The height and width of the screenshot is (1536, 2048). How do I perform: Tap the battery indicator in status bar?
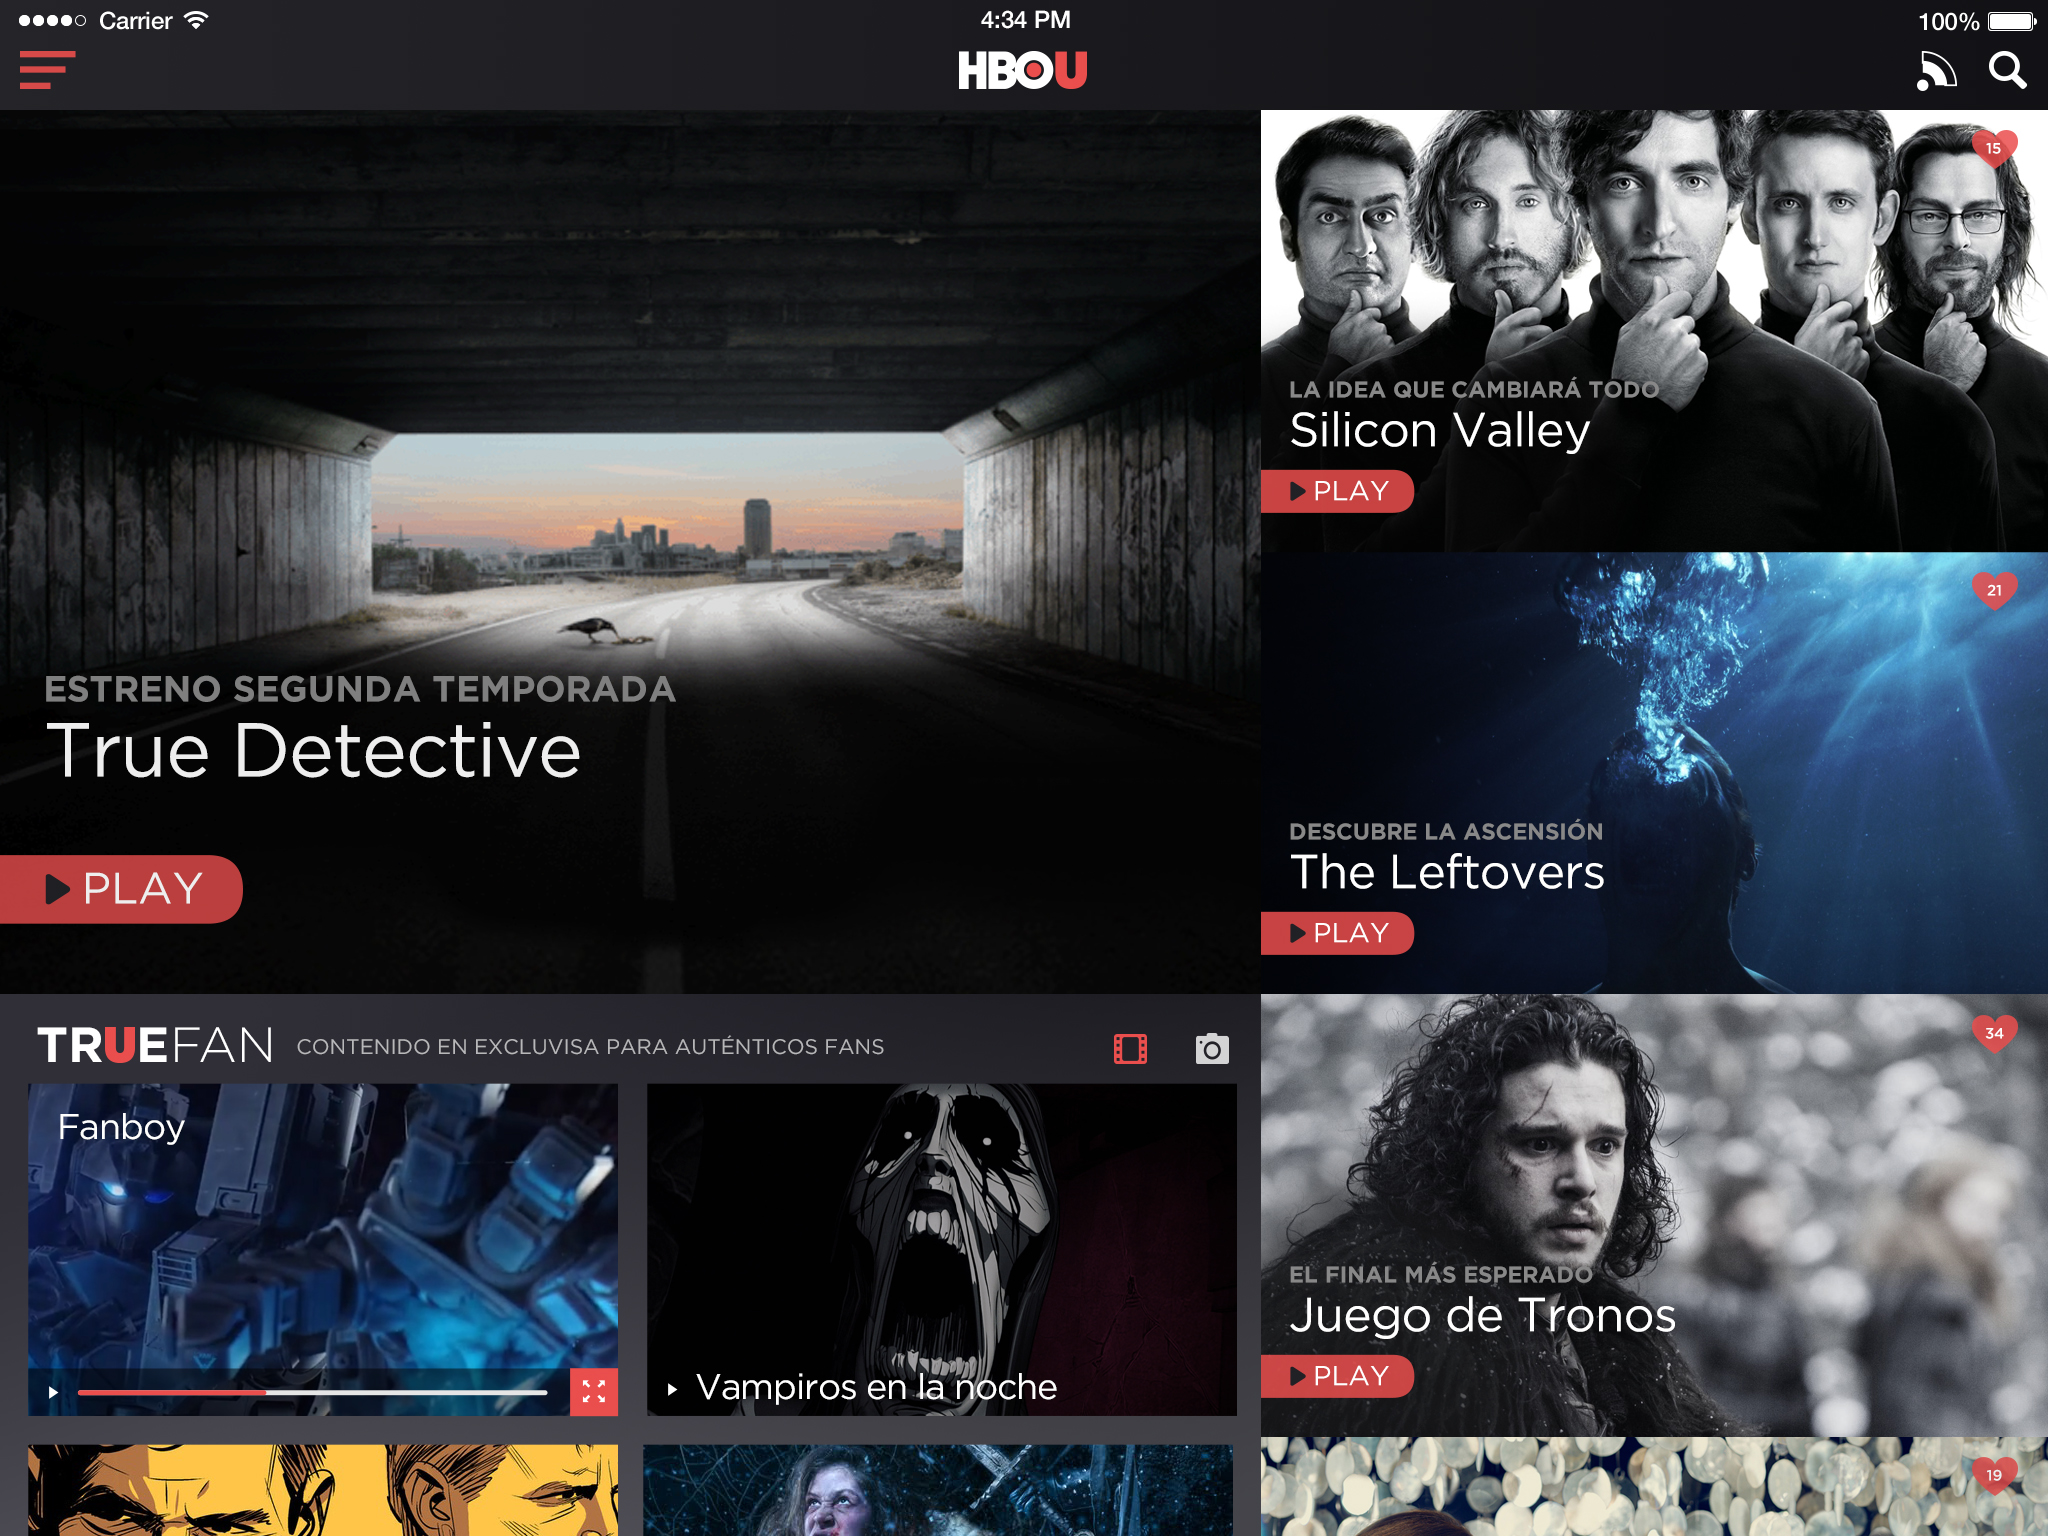click(x=2012, y=21)
